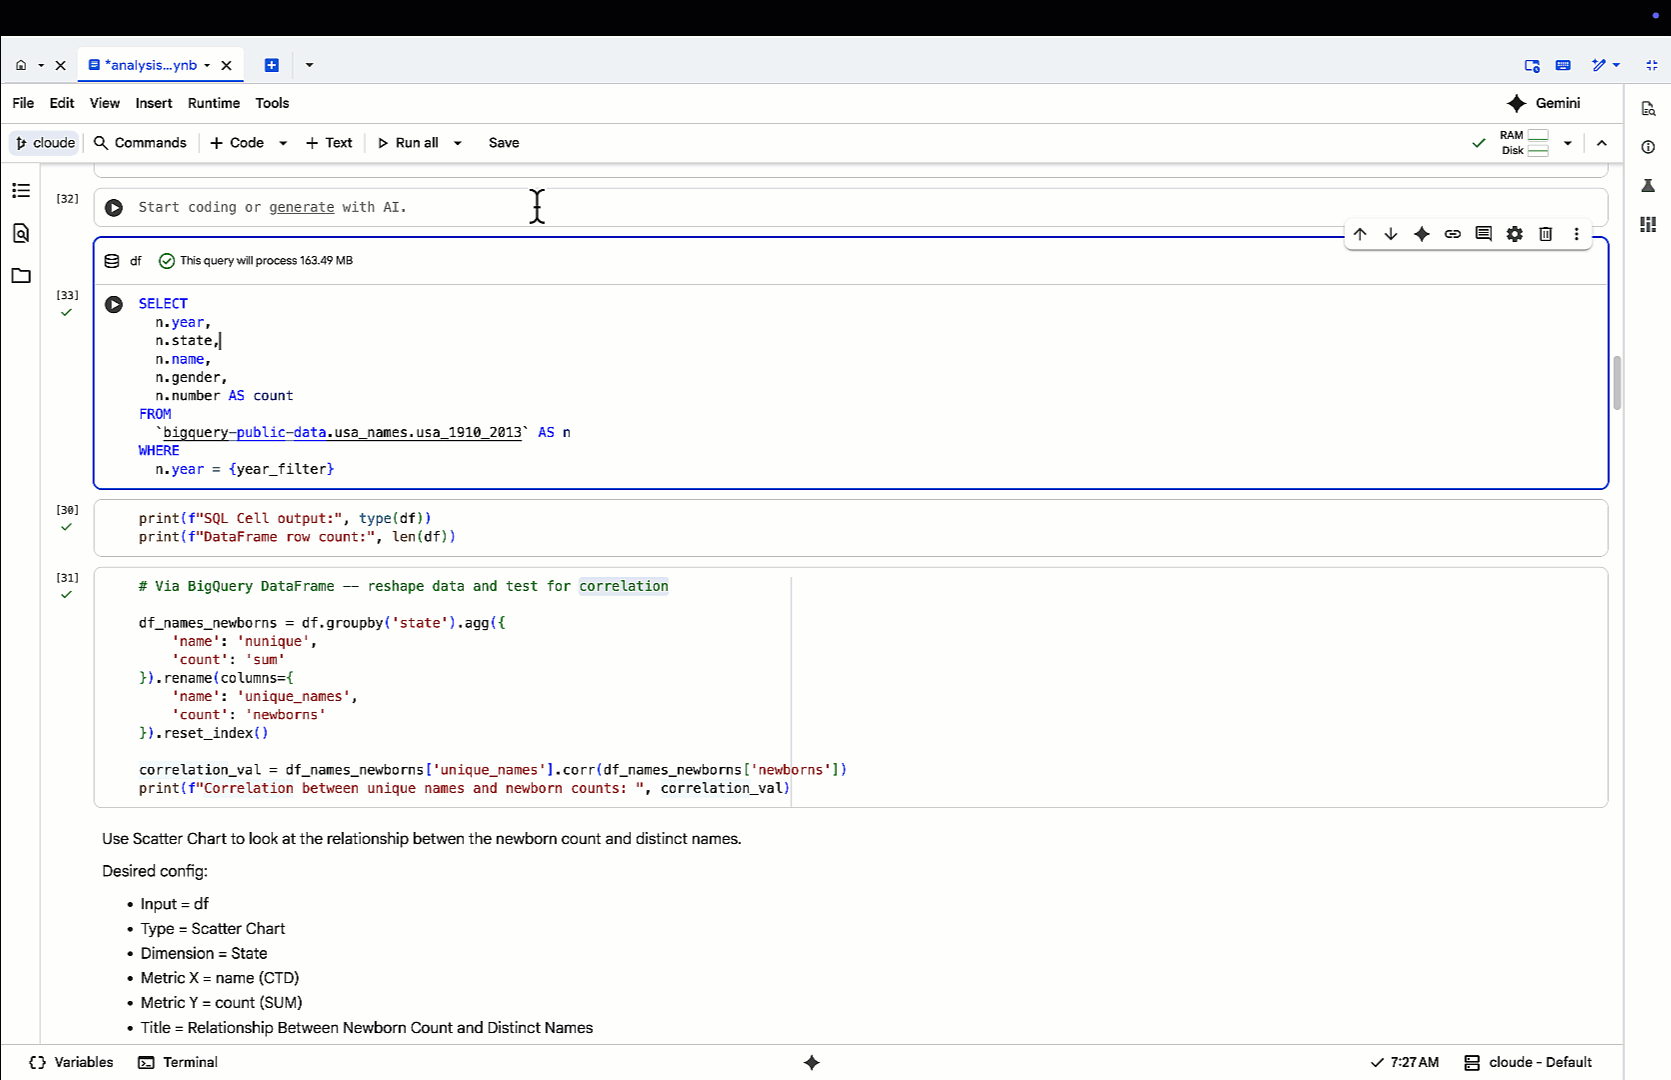Open the Files folder panel
This screenshot has height=1080, width=1671.
[21, 276]
